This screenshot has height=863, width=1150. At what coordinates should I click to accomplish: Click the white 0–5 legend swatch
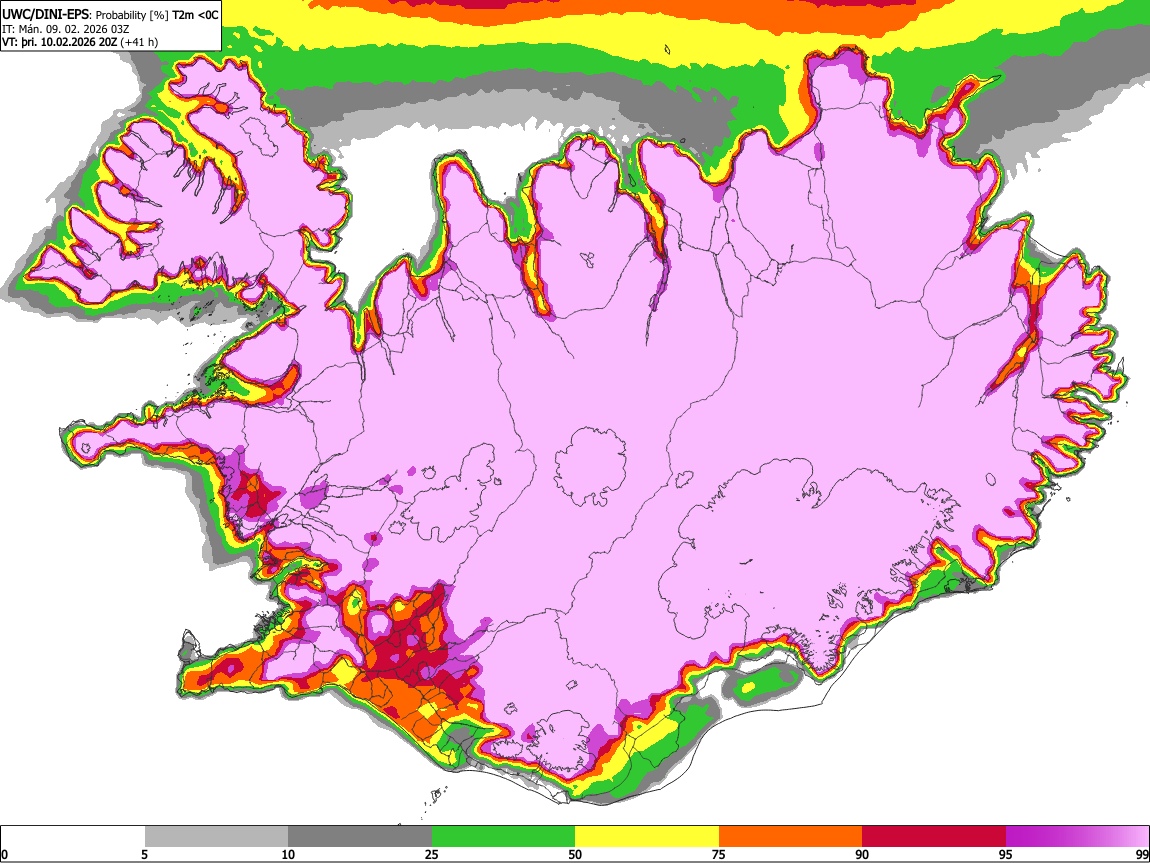pyautogui.click(x=73, y=836)
